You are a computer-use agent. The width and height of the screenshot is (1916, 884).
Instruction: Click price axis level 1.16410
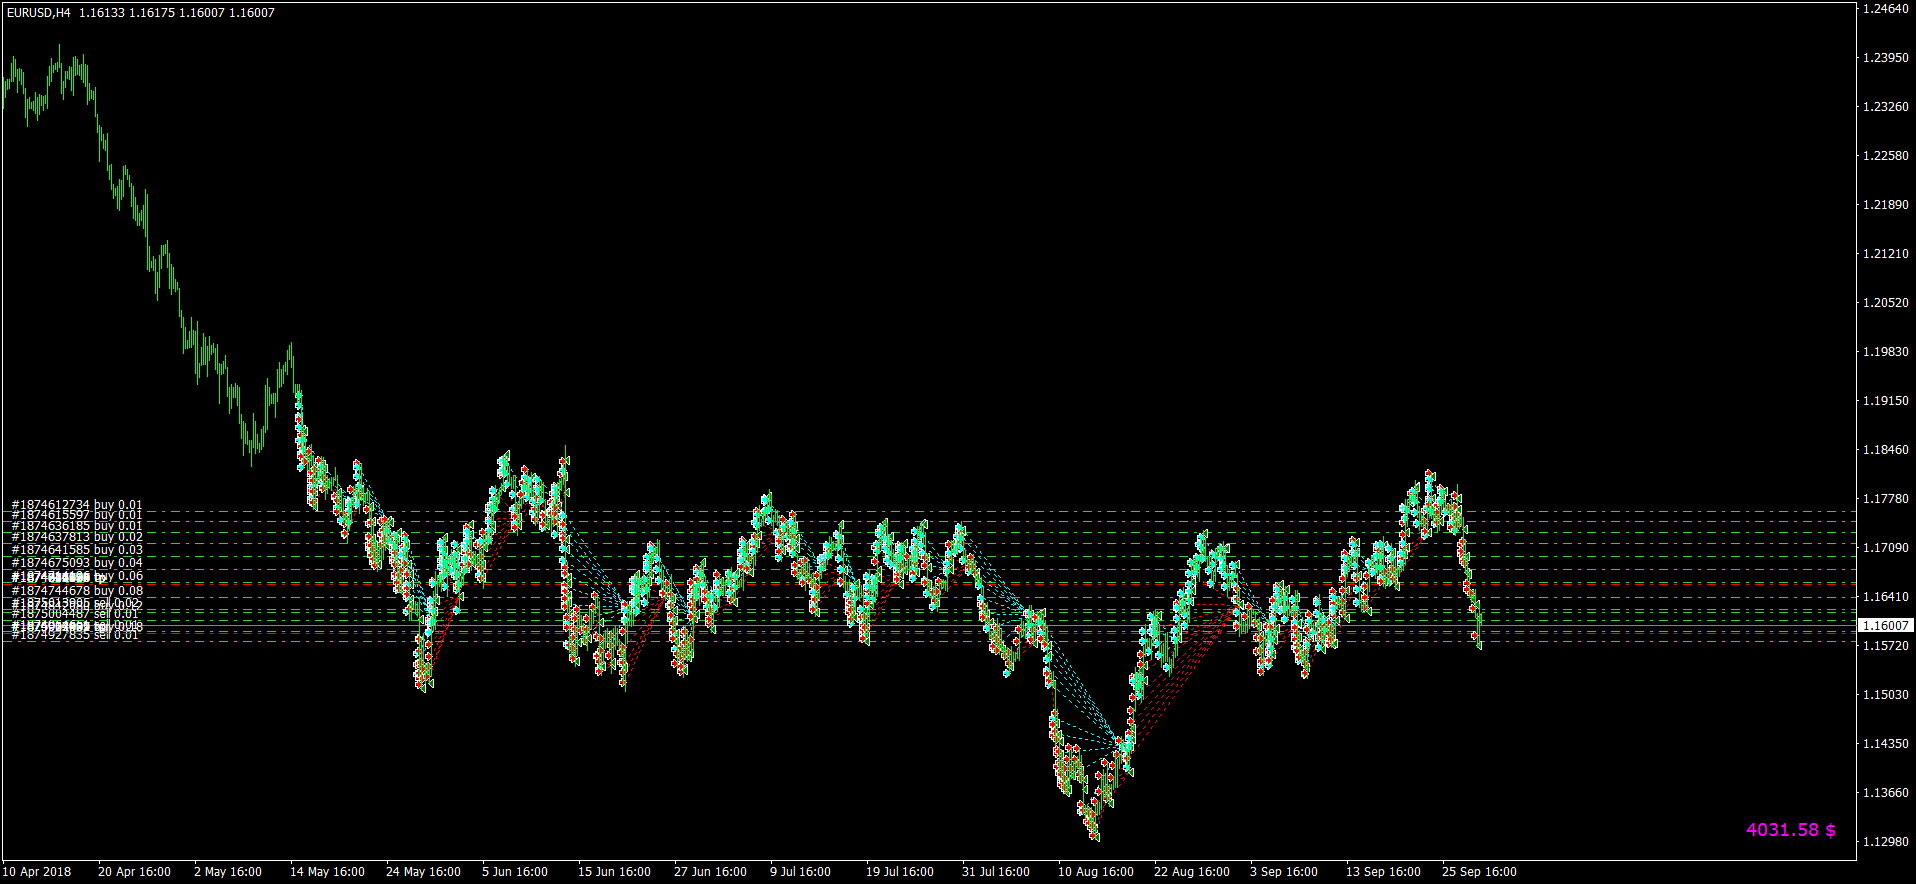(x=1885, y=597)
